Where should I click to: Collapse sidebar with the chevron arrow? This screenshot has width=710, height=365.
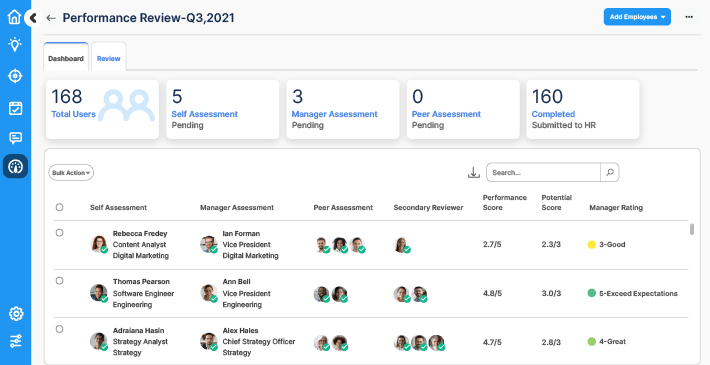33,18
